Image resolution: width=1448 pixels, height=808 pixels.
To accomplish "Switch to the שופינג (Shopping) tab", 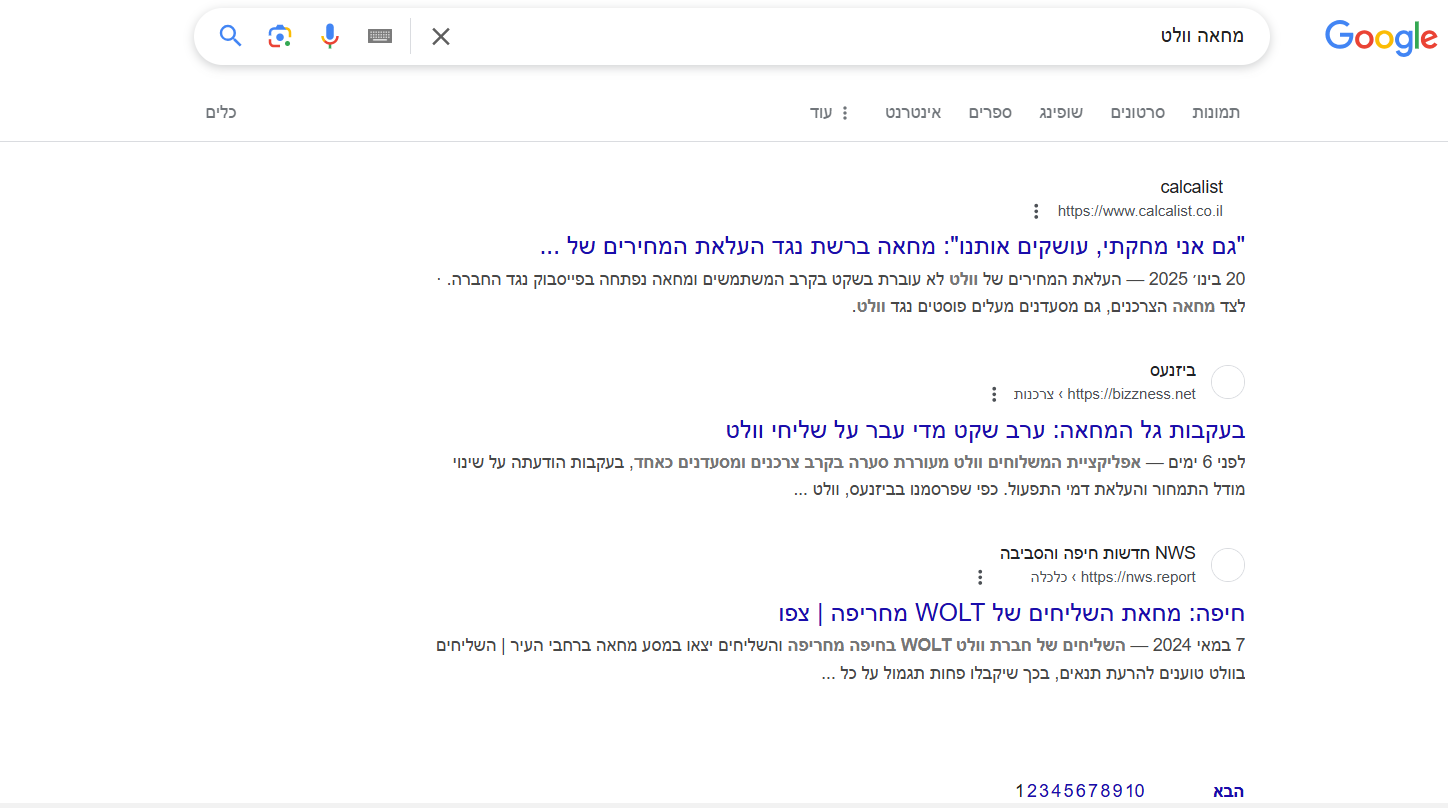I will (x=1062, y=112).
